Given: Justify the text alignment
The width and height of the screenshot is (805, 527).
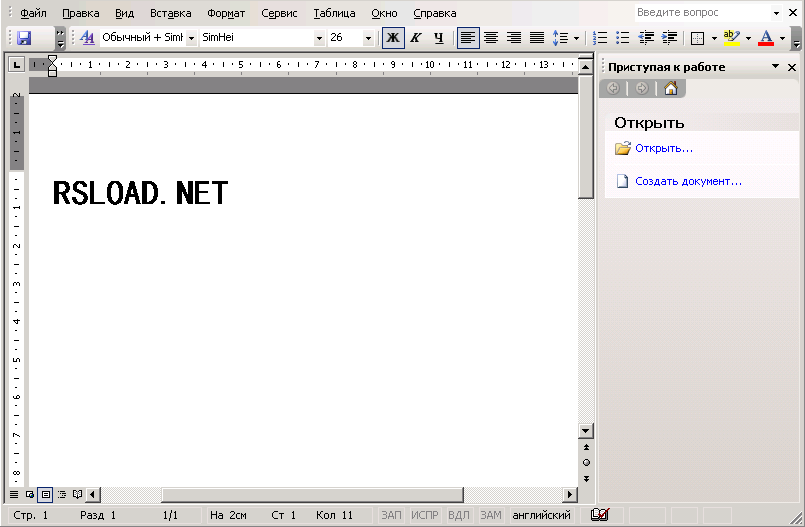Looking at the screenshot, I should point(537,38).
